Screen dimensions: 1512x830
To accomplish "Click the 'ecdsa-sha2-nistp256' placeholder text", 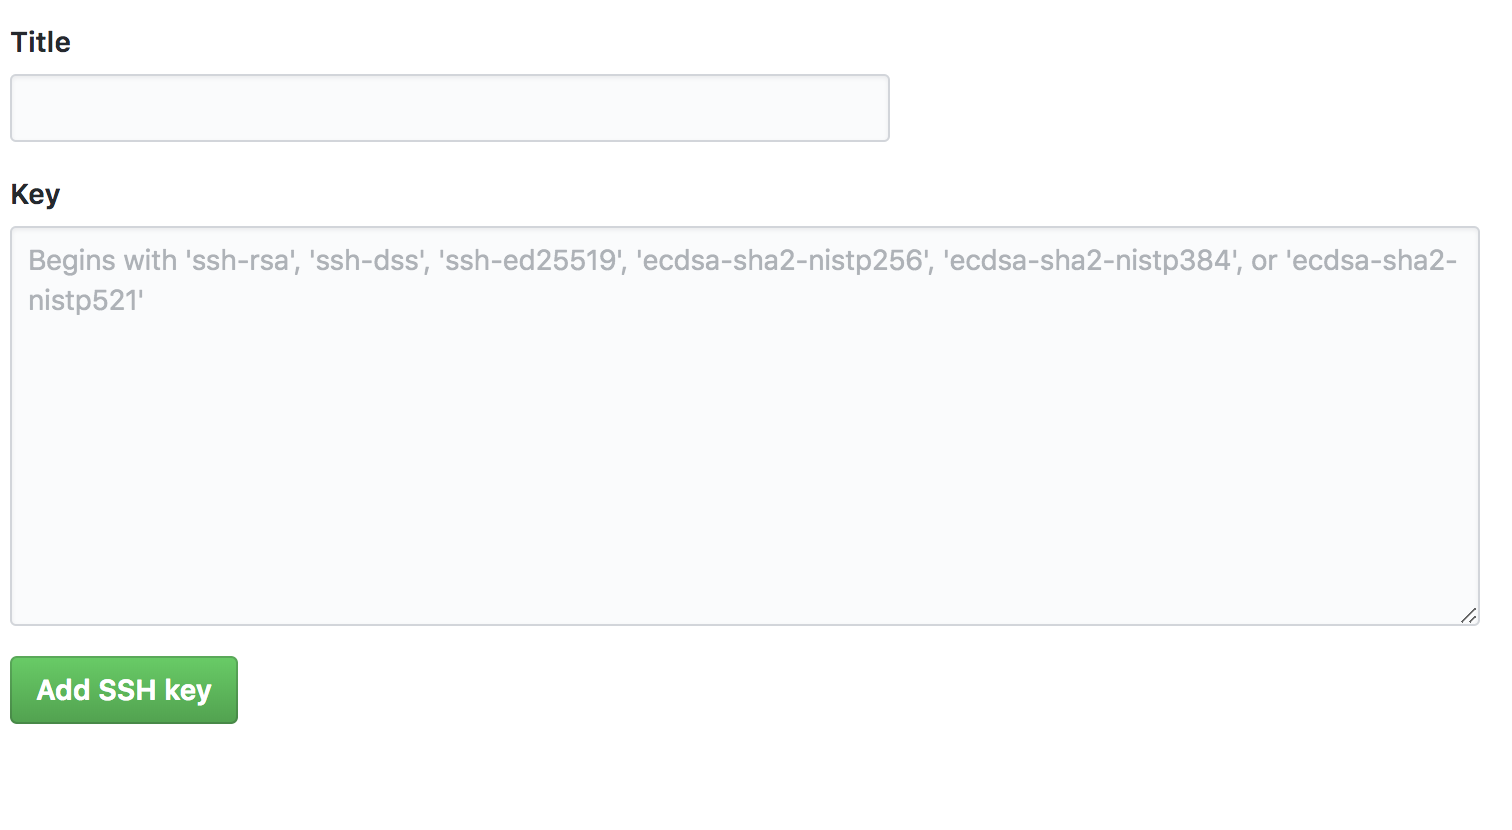I will 782,261.
